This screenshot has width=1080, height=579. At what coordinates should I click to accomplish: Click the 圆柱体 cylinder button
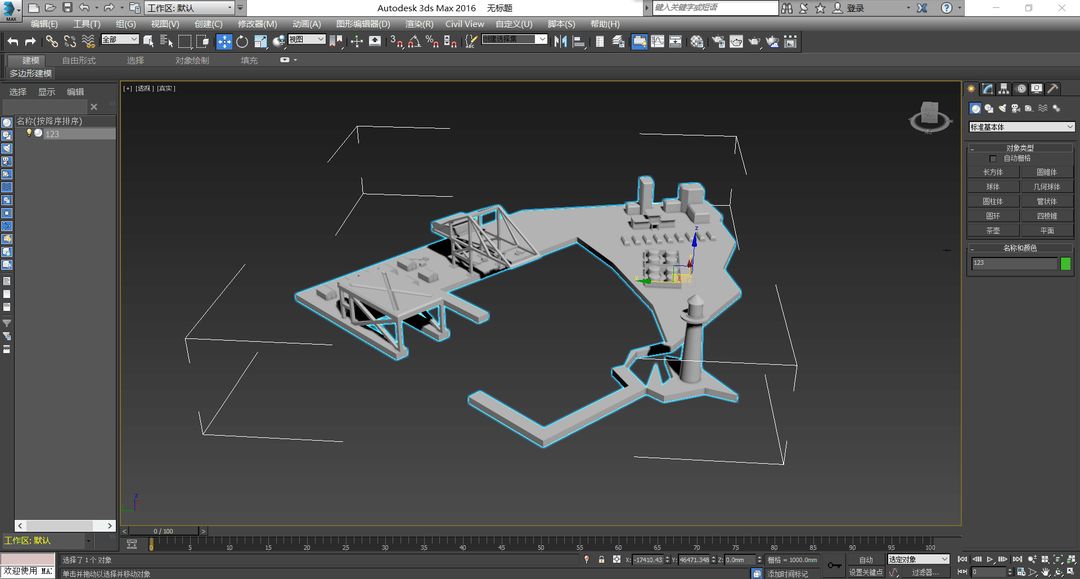(x=993, y=201)
